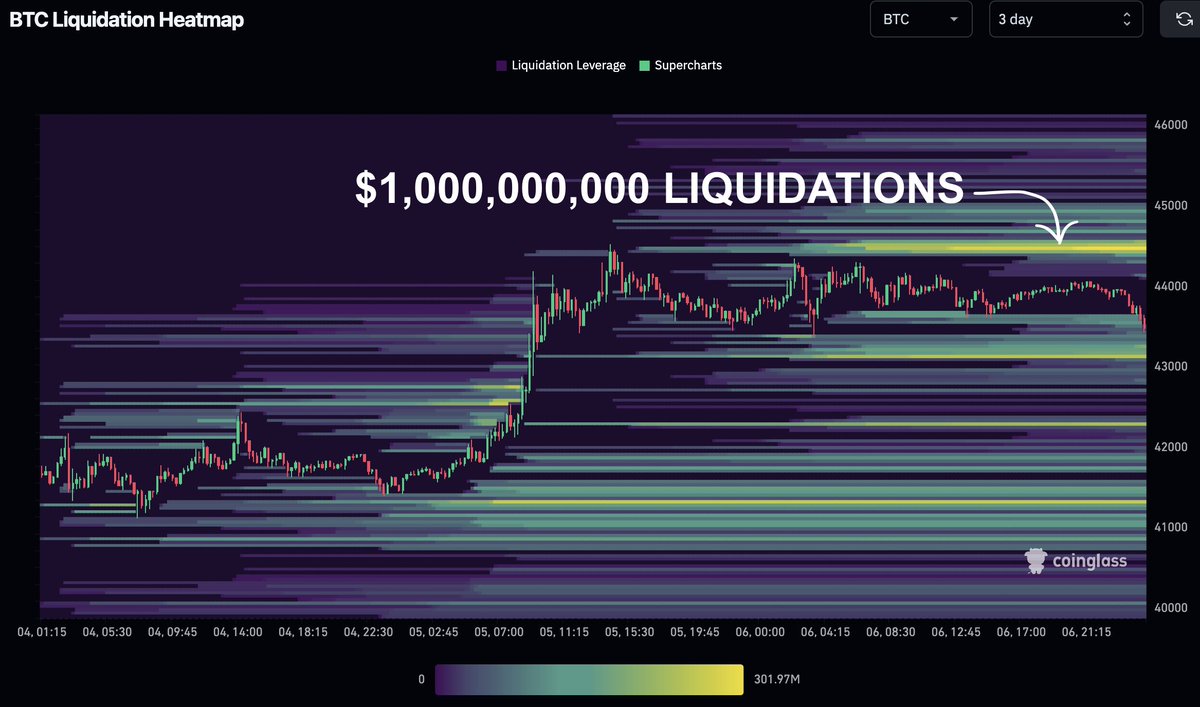Image resolution: width=1200 pixels, height=707 pixels.
Task: Click the 45000 price axis label
Action: 1170,205
